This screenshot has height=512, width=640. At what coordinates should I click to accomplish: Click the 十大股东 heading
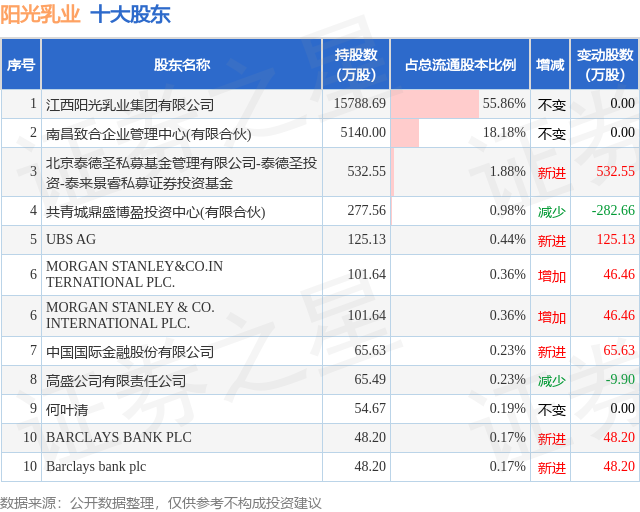[131, 14]
